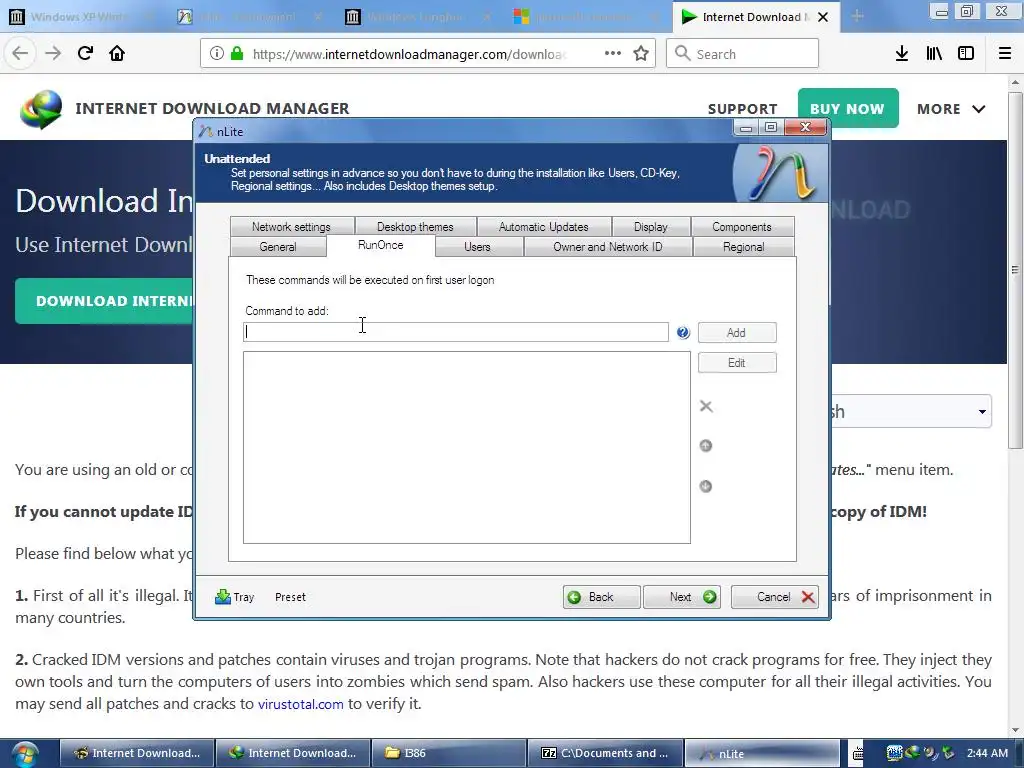1024x768 pixels.
Task: Click the Edit command button
Action: coord(737,362)
